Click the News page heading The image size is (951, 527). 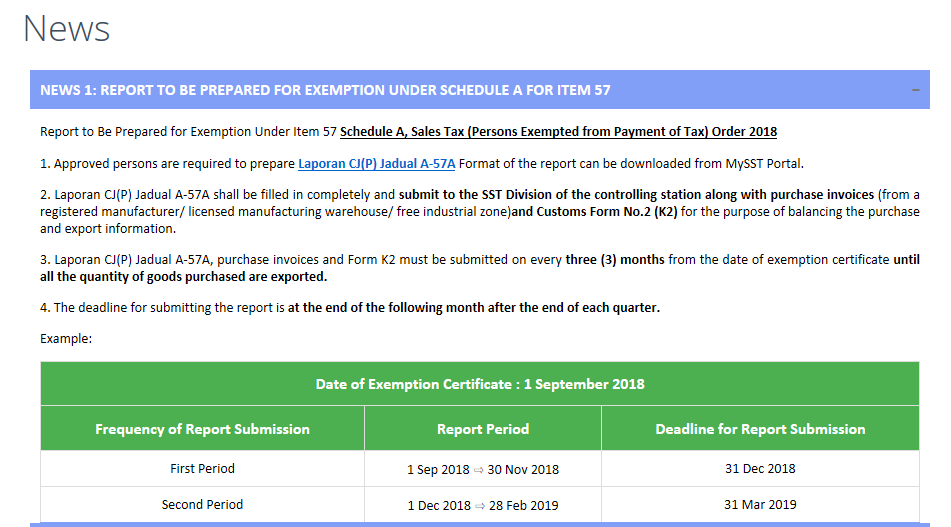click(66, 28)
